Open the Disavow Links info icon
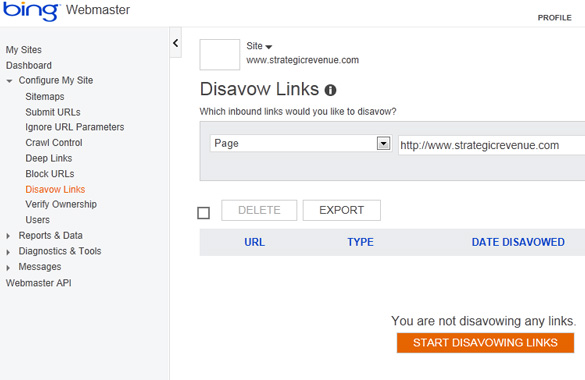This screenshot has height=380, width=585. [x=330, y=90]
